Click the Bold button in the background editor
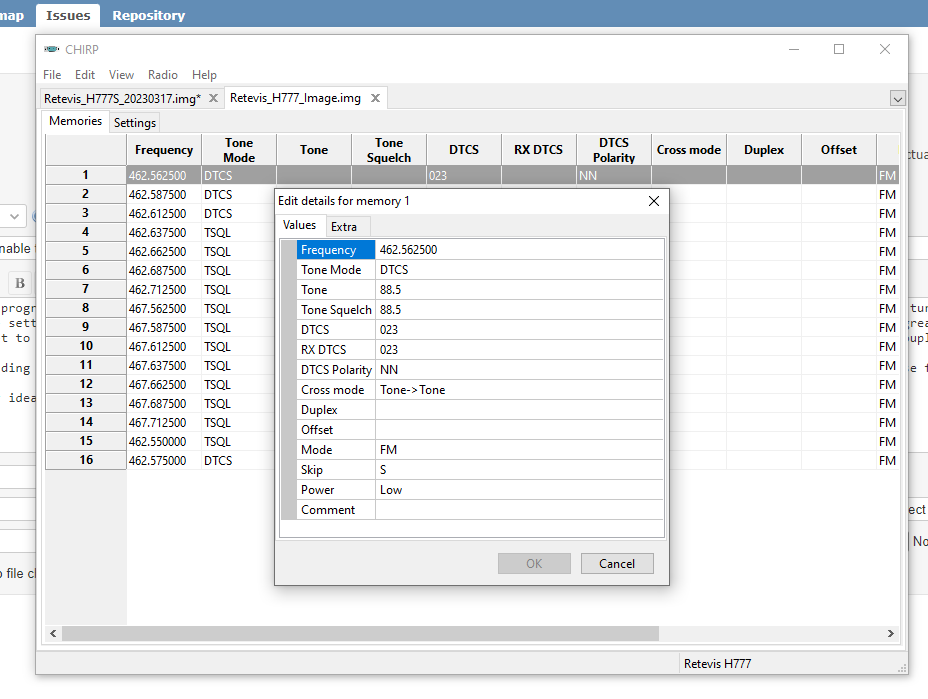Image resolution: width=928 pixels, height=699 pixels. (20, 283)
